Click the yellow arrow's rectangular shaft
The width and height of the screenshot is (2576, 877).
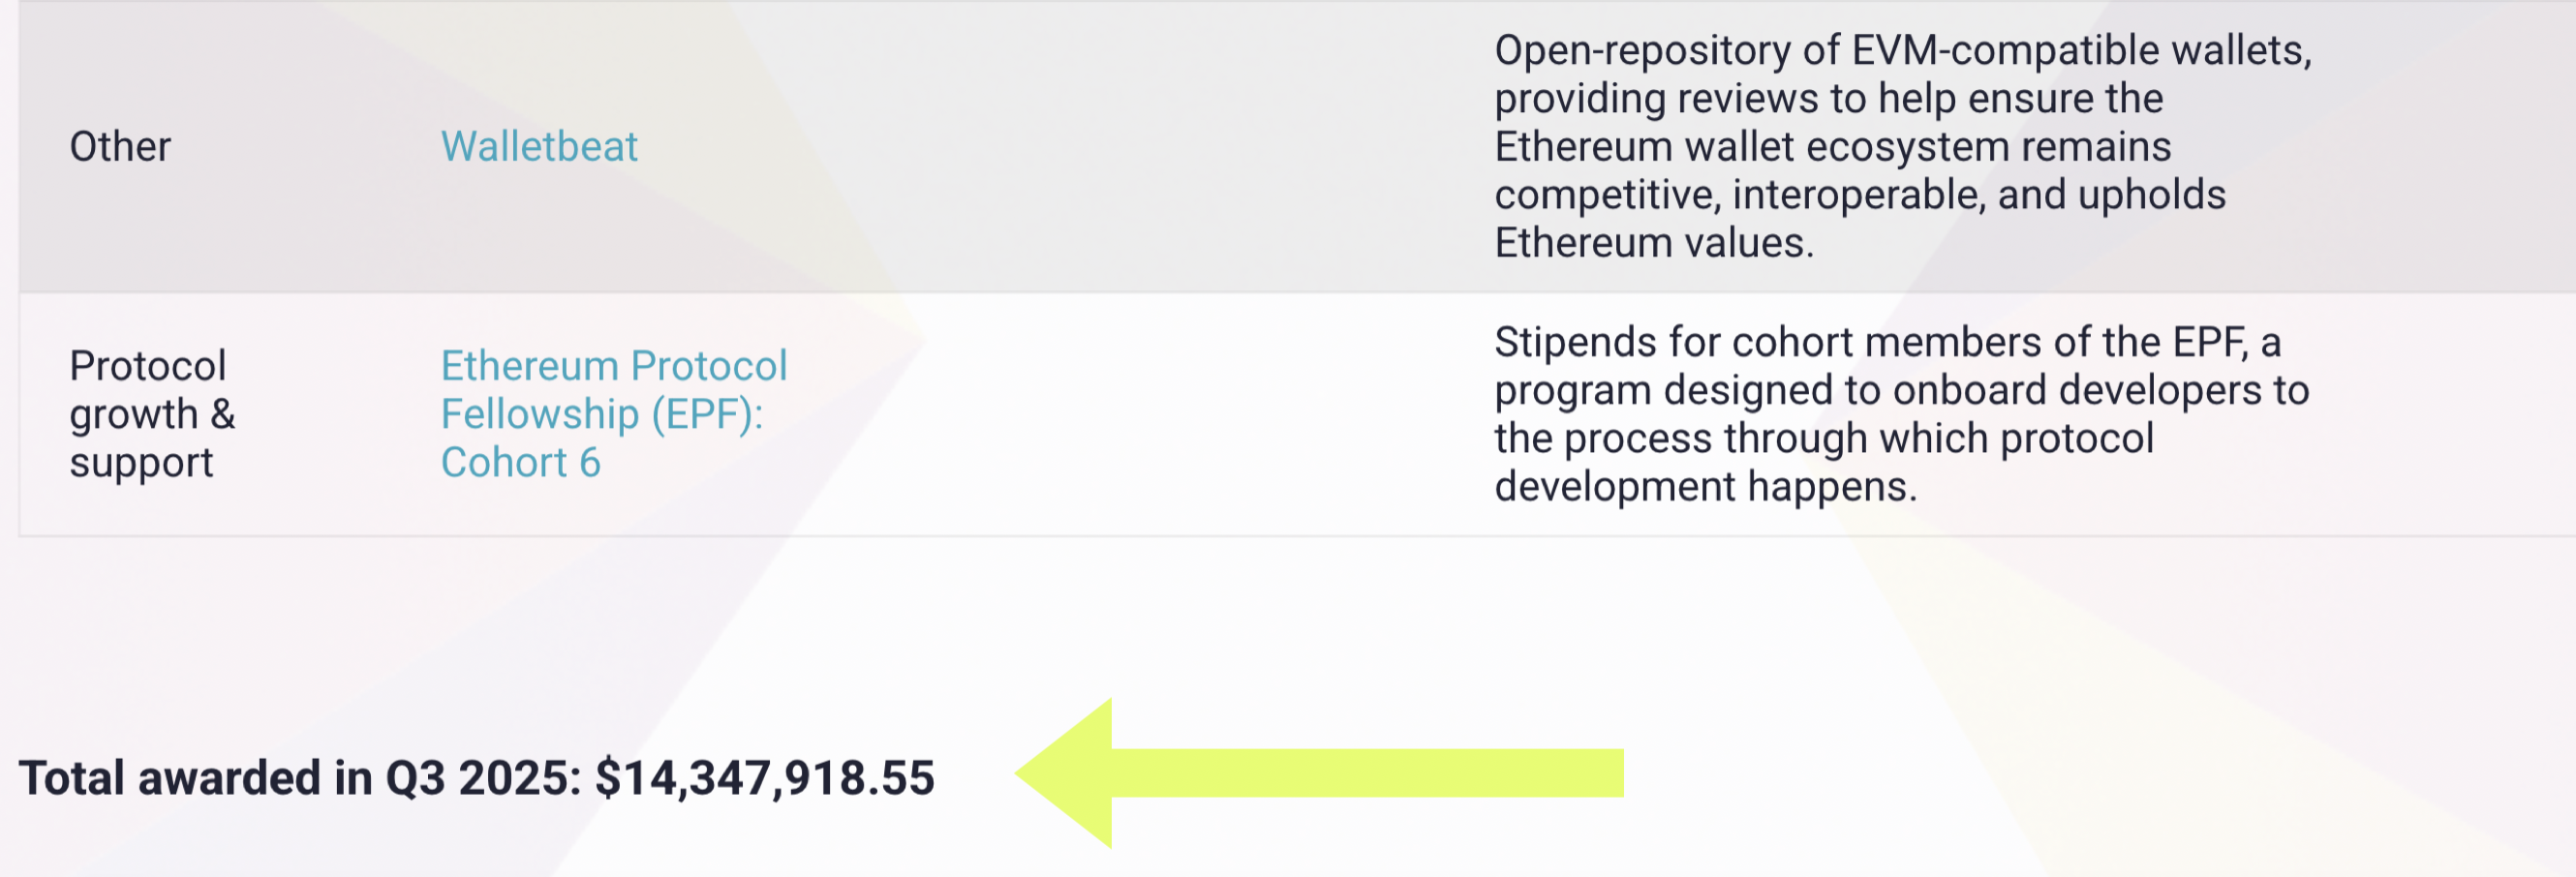tap(1366, 773)
